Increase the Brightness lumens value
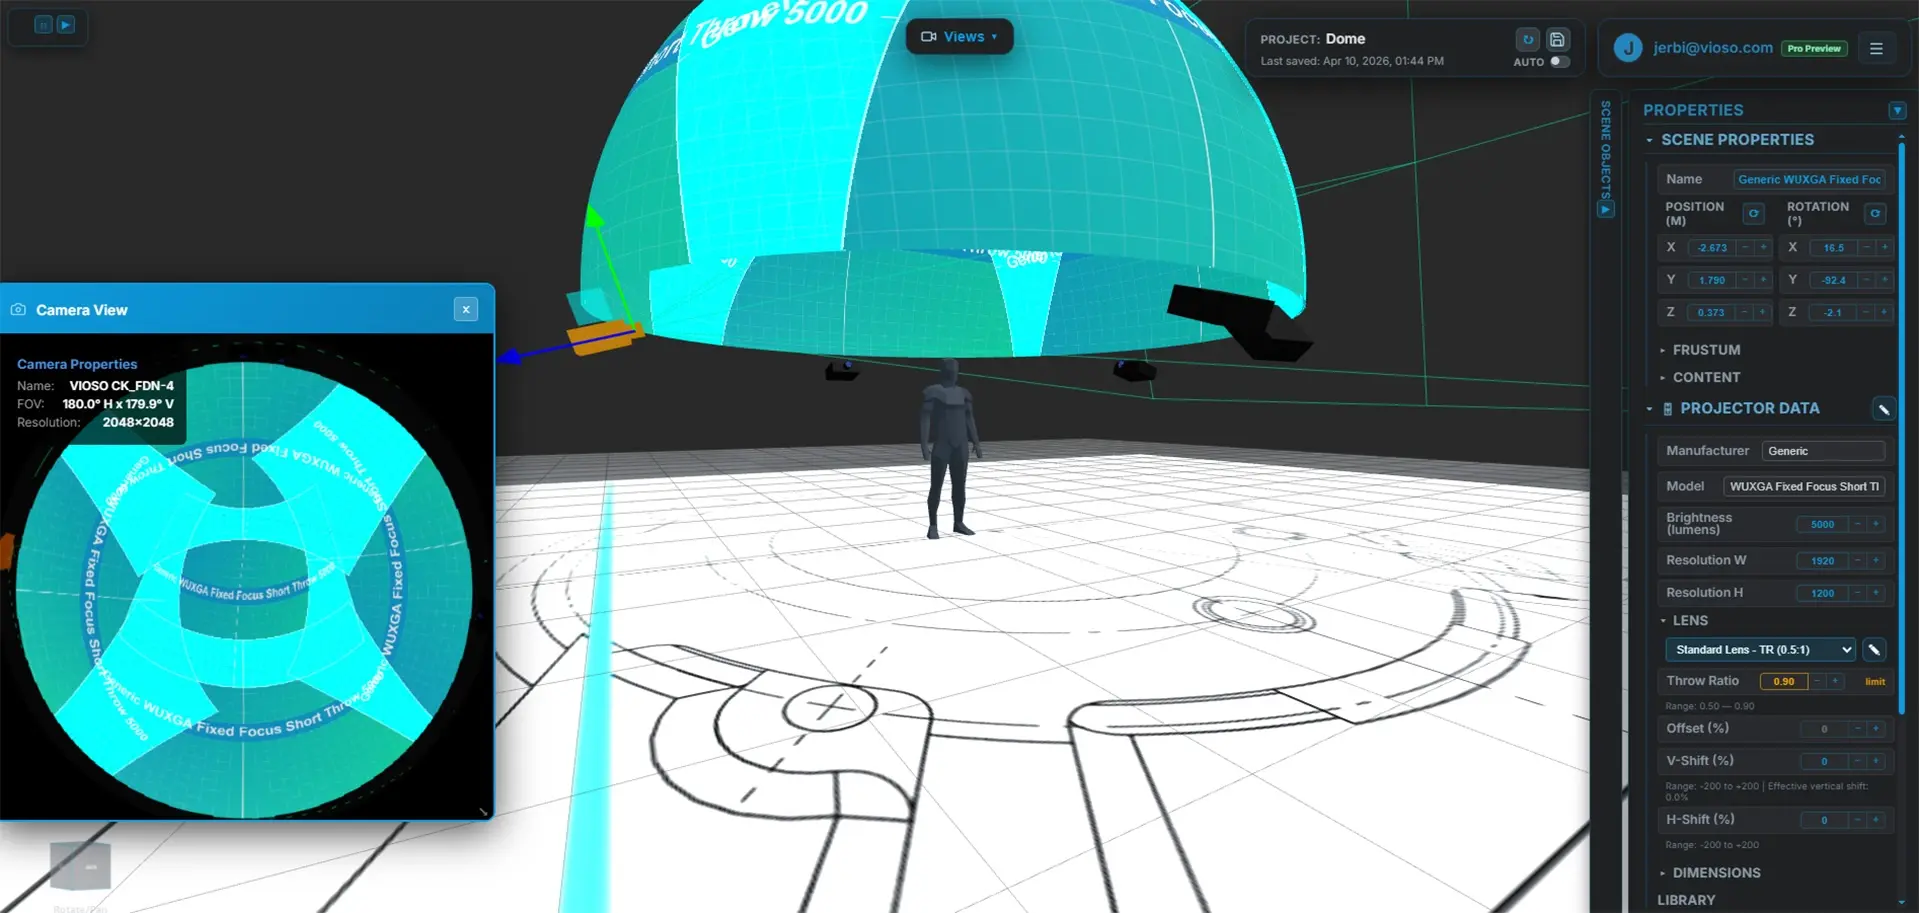 tap(1876, 524)
